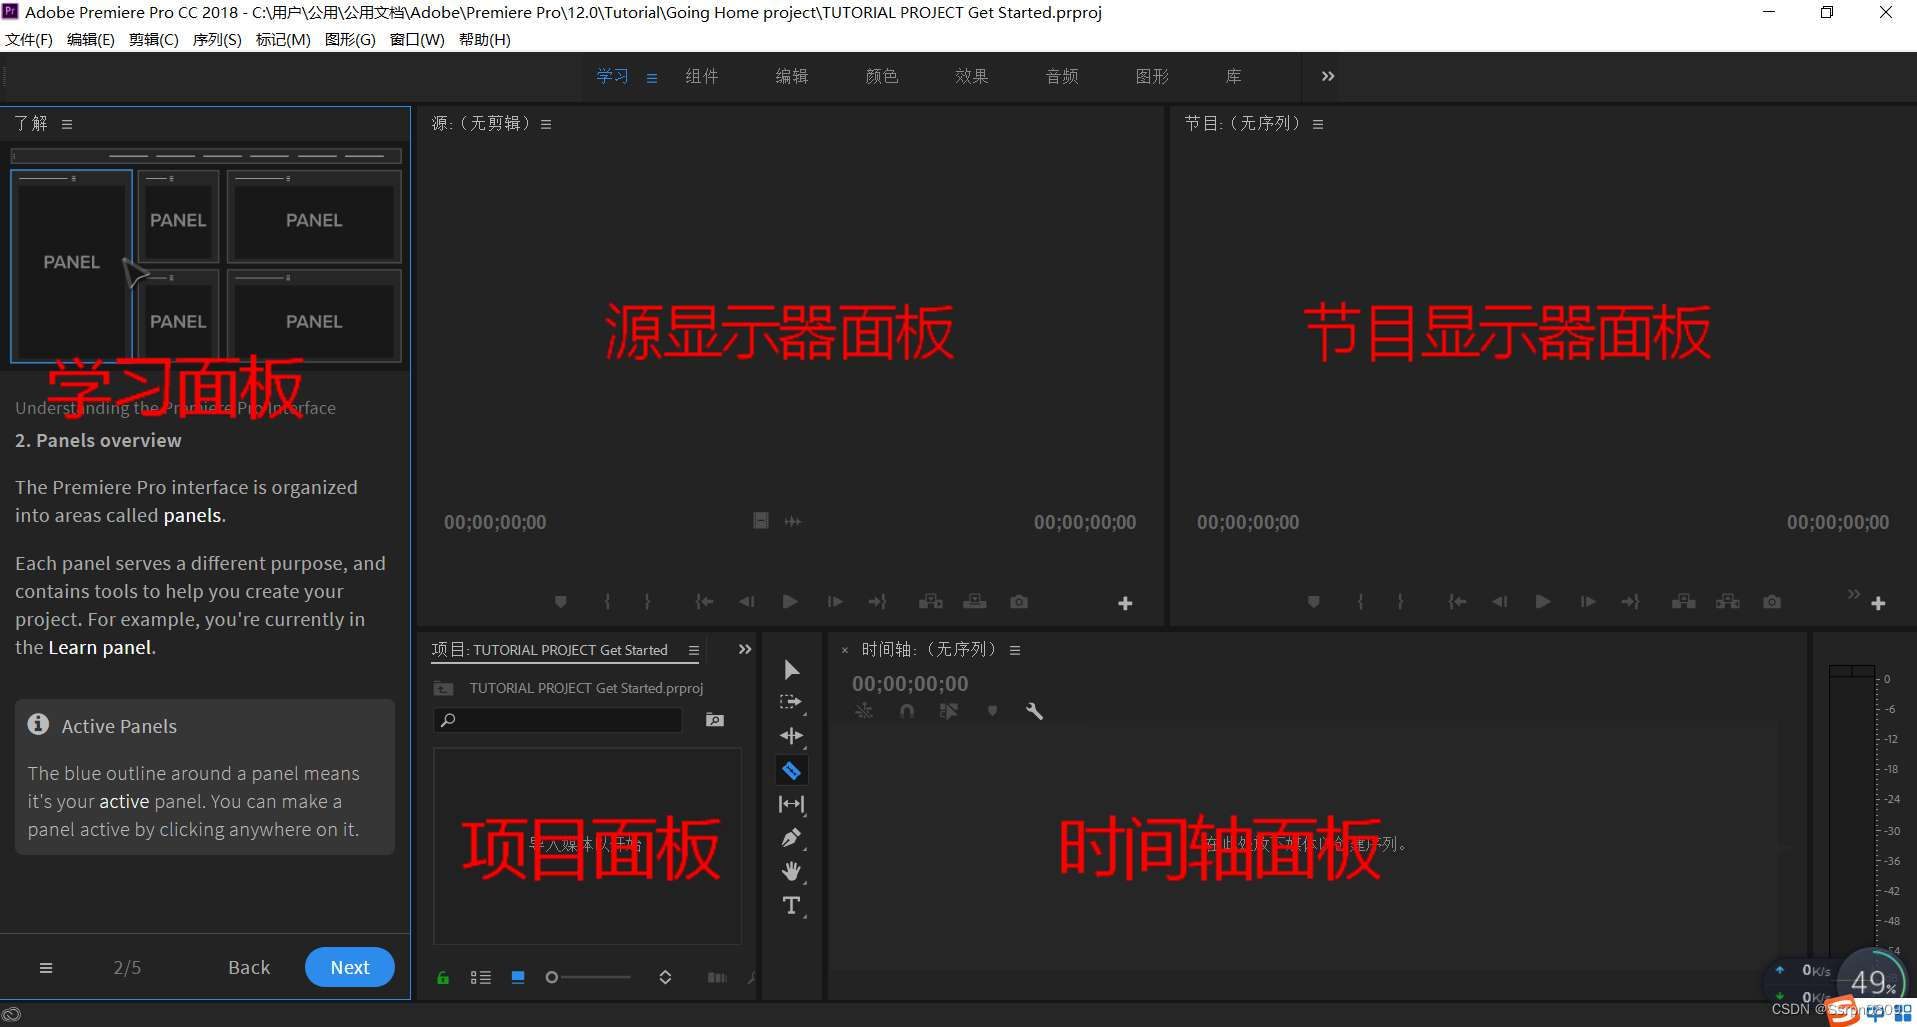Image resolution: width=1917 pixels, height=1027 pixels.
Task: Switch to the 颜色 workspace tab
Action: (882, 76)
